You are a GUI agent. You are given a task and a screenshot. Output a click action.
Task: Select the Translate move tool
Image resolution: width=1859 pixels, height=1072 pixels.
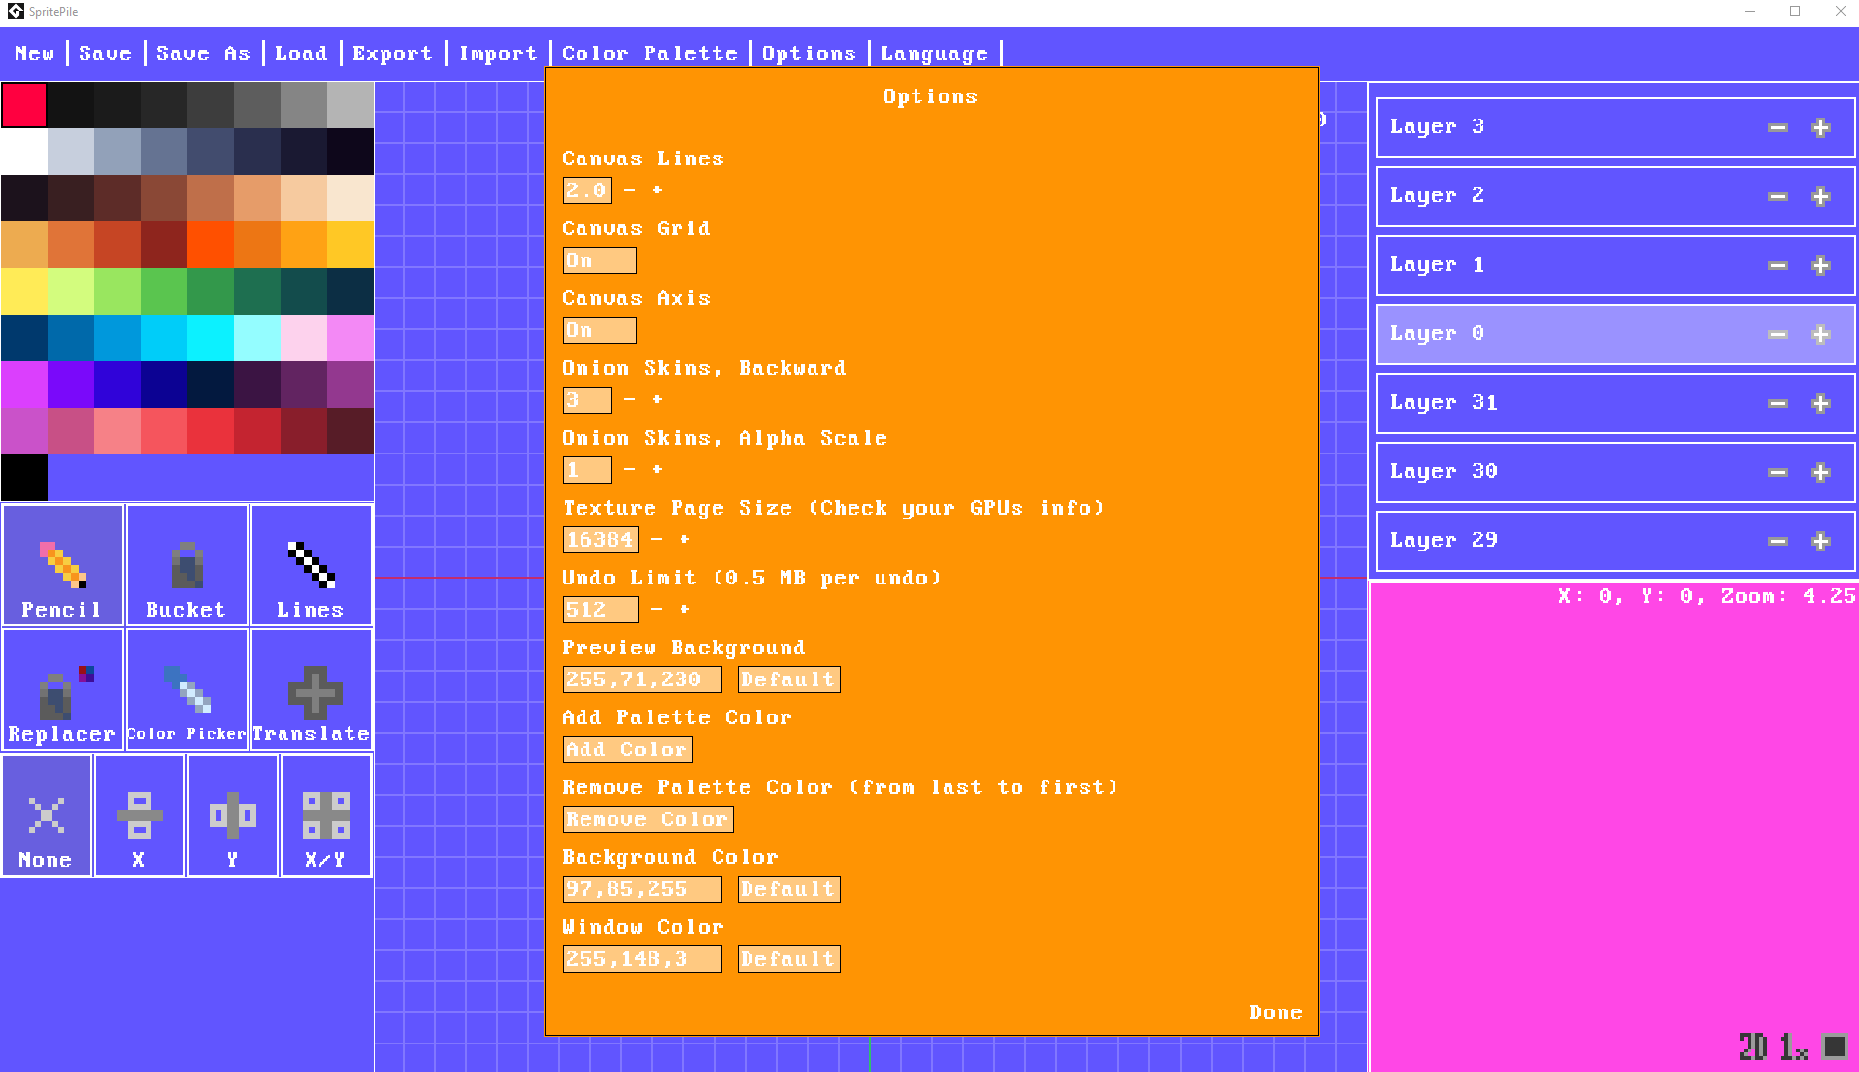tap(311, 690)
